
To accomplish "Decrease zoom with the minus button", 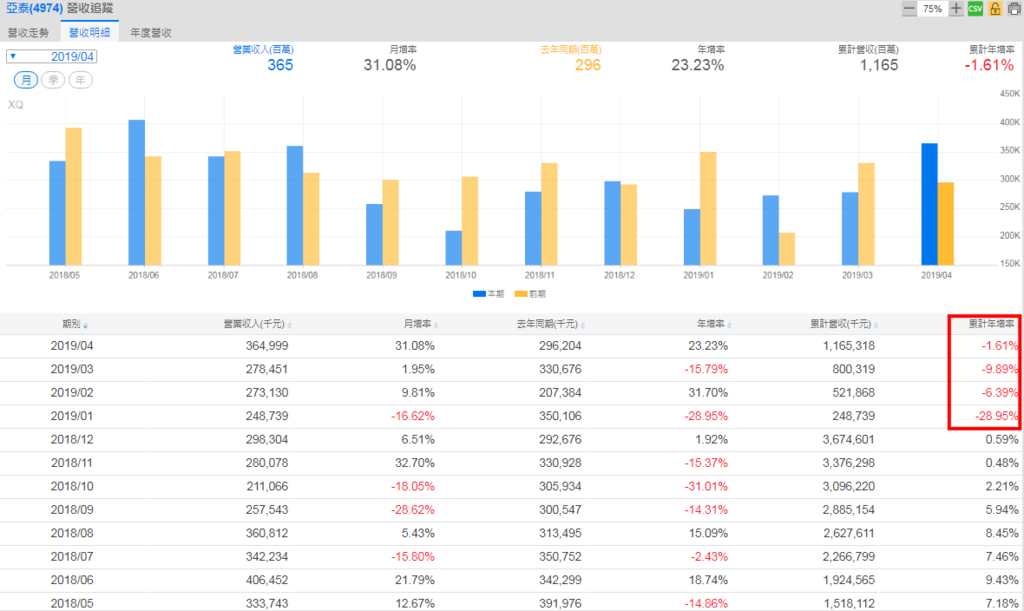I will tap(909, 8).
